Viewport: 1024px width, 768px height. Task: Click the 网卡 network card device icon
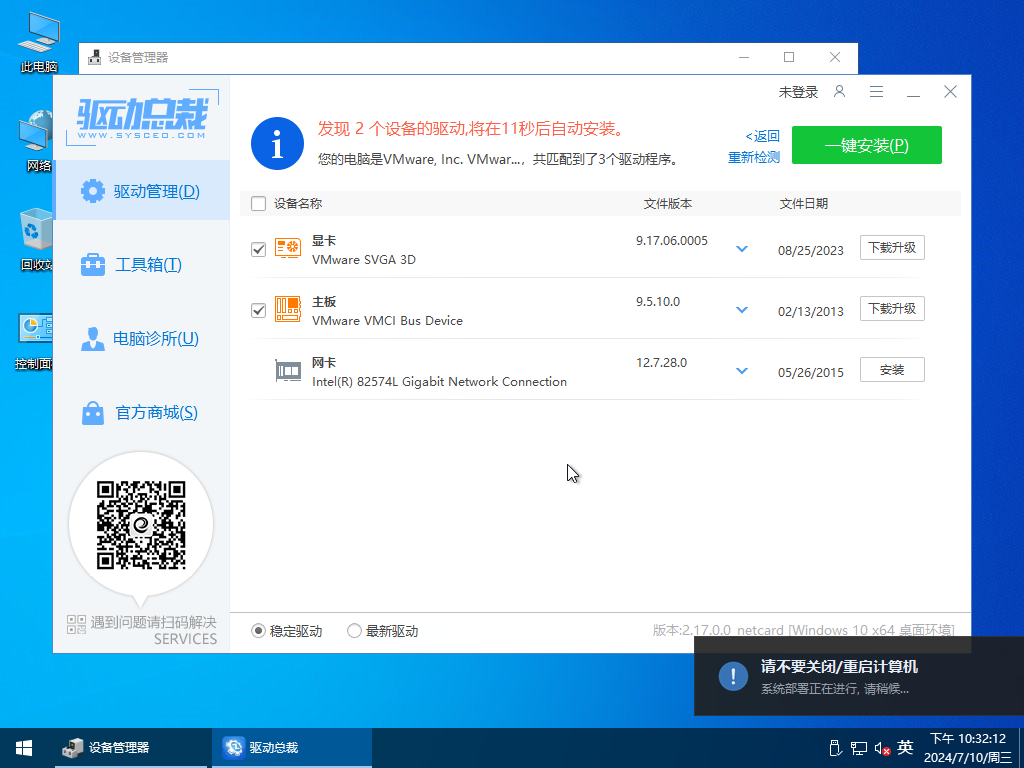288,369
